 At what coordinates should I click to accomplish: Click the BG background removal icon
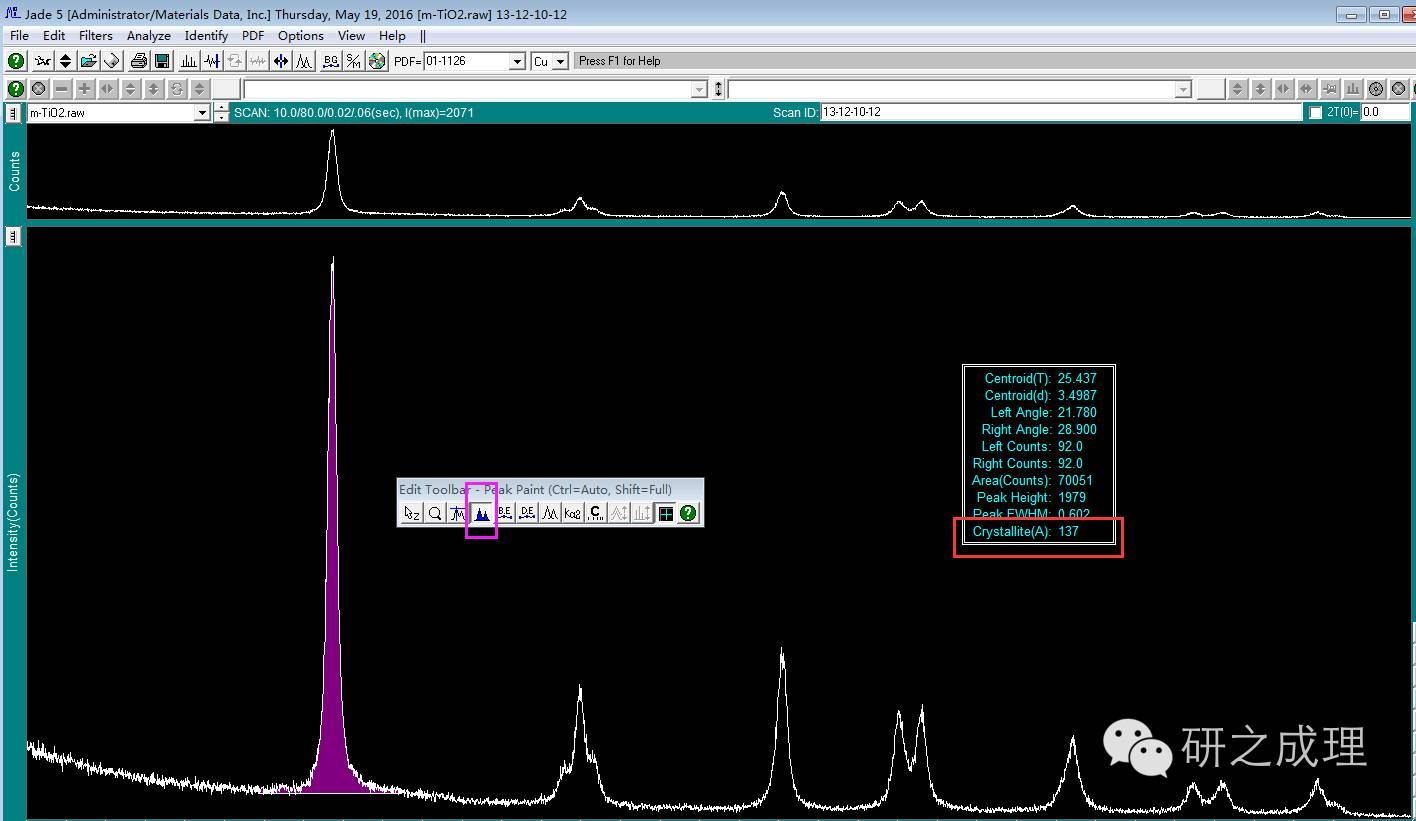(331, 61)
